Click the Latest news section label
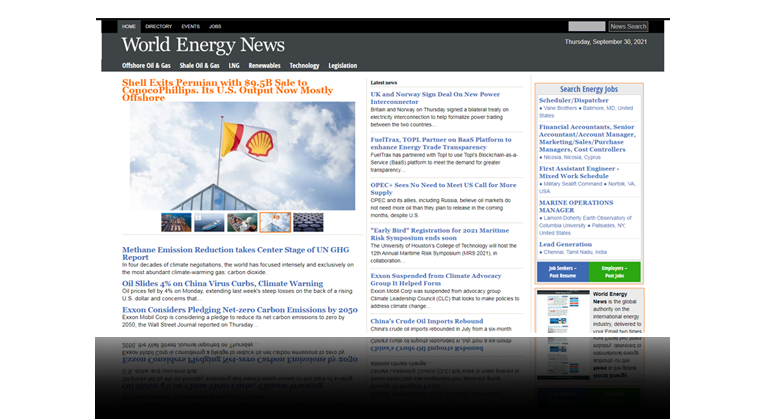The image size is (766, 419). pos(383,83)
